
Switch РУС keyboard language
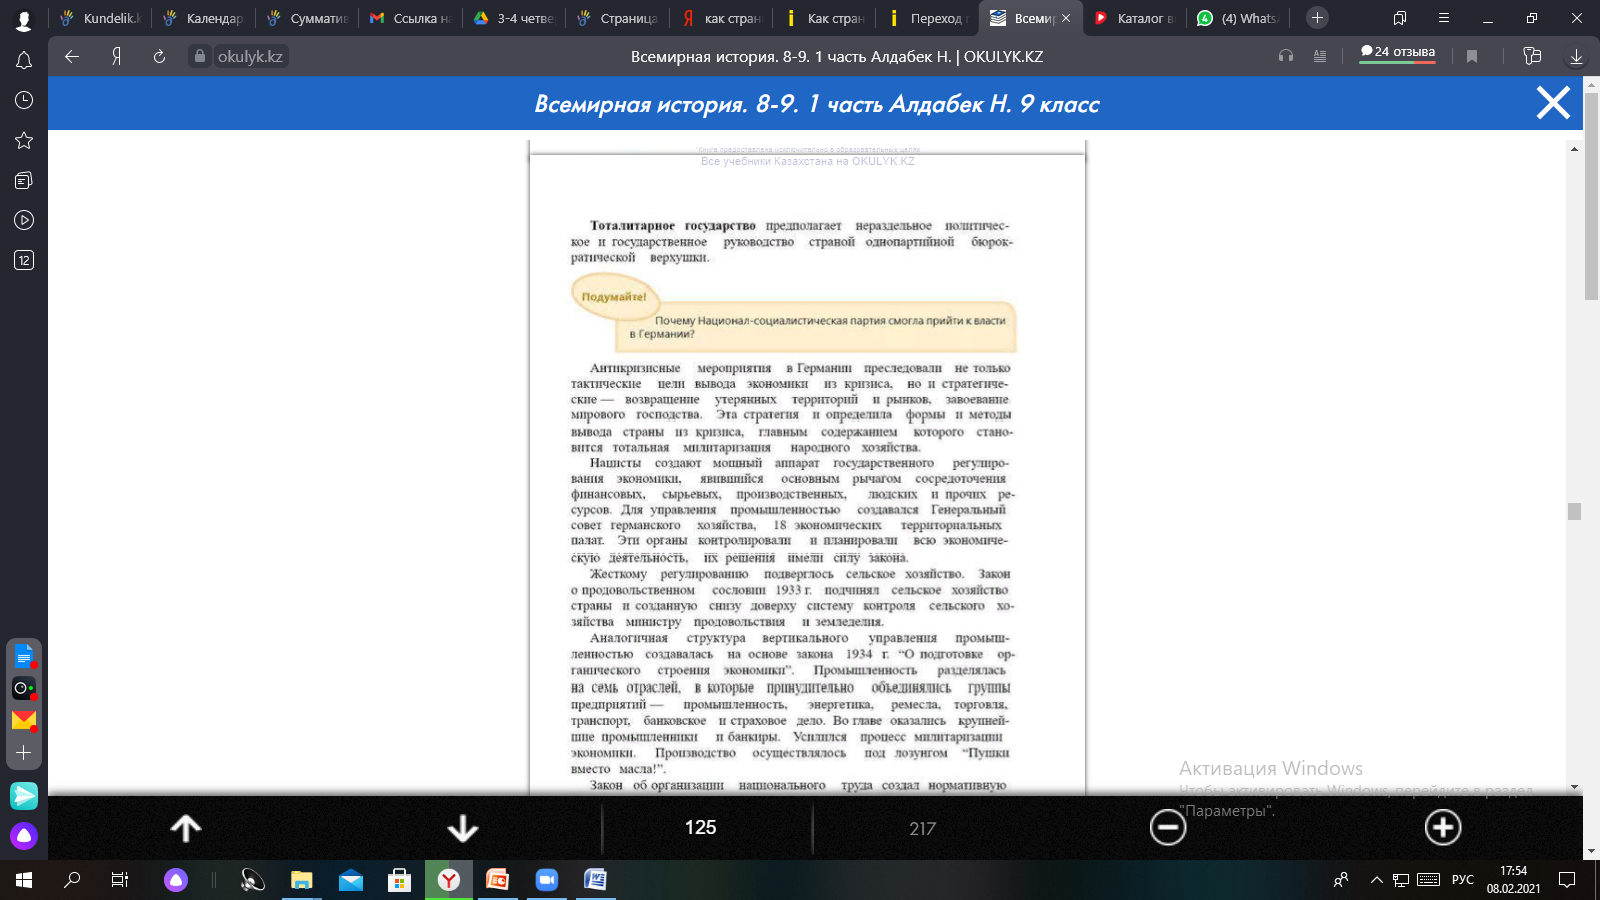click(1463, 880)
